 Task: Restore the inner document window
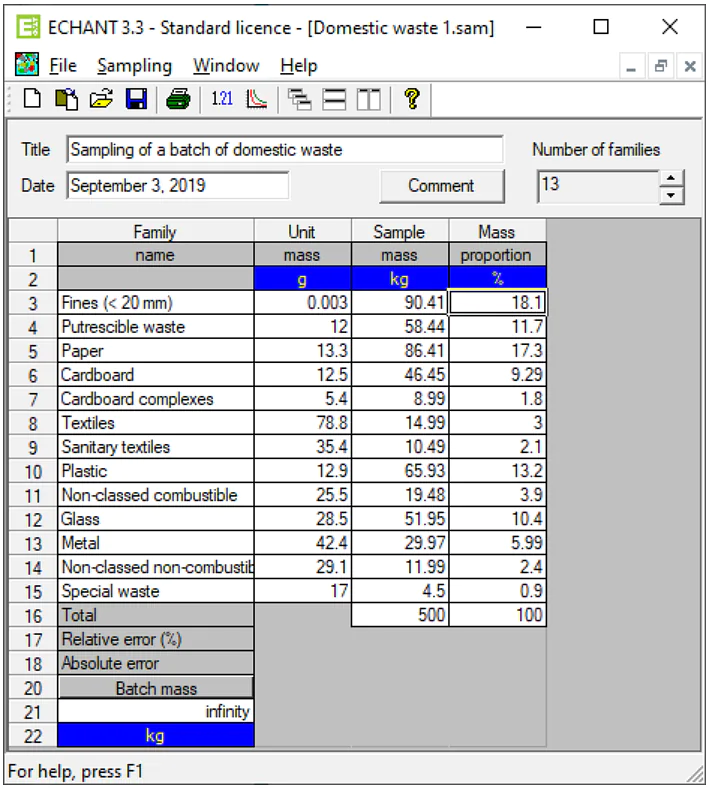tap(660, 66)
